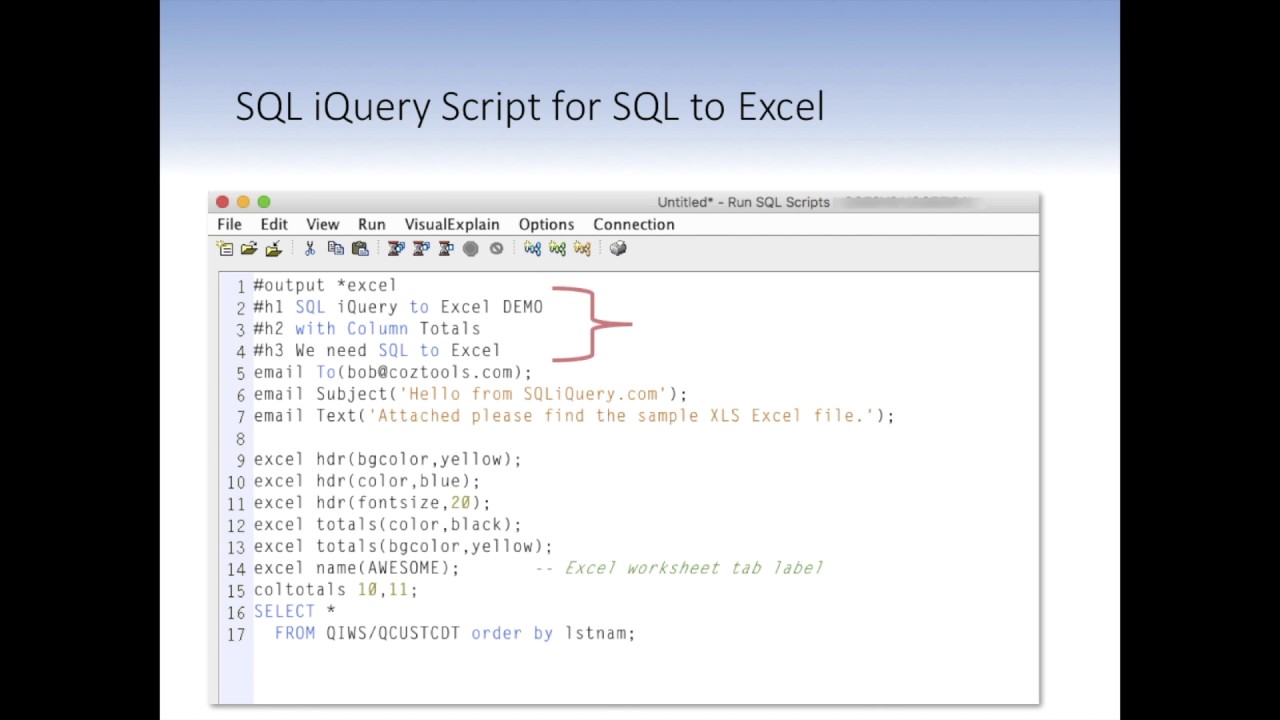Click the comment '-- Excel worksheet tab label'

coord(679,568)
